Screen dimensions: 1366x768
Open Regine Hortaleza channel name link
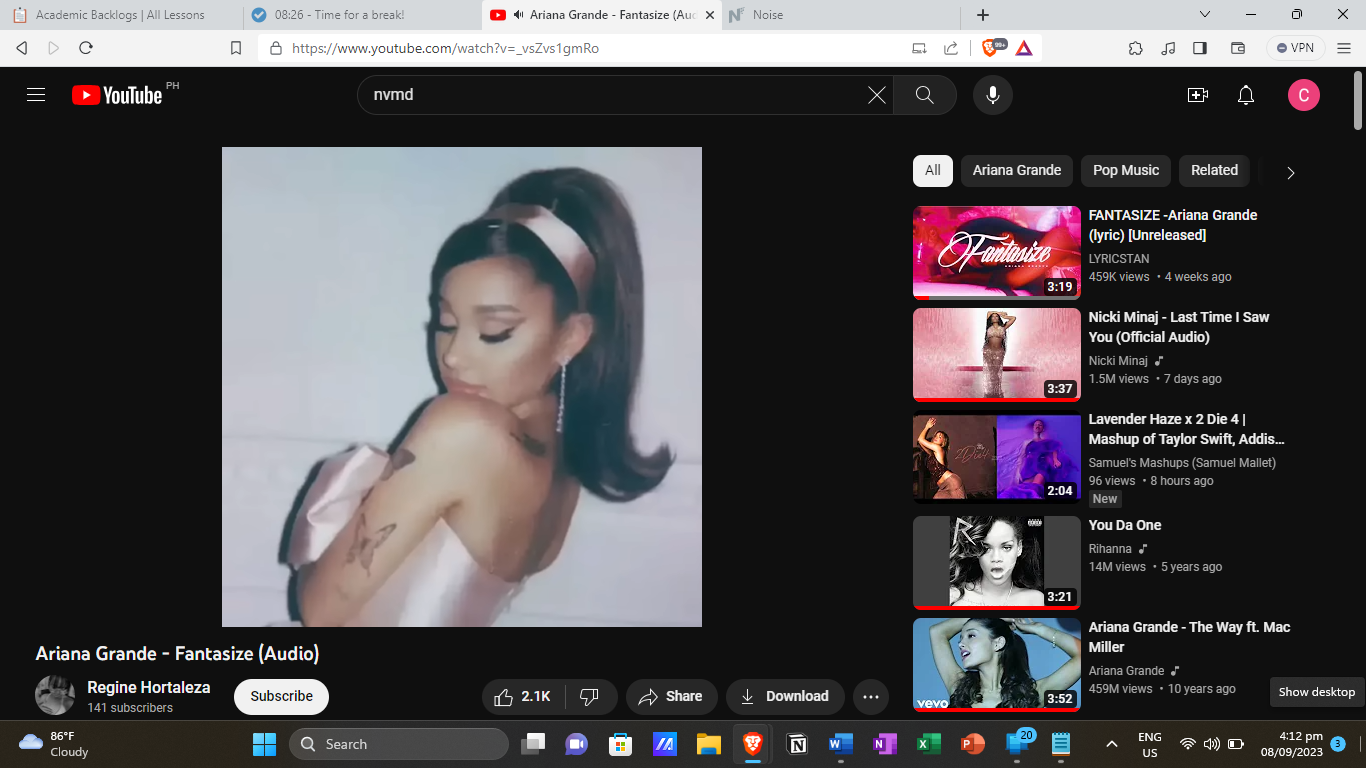click(149, 687)
